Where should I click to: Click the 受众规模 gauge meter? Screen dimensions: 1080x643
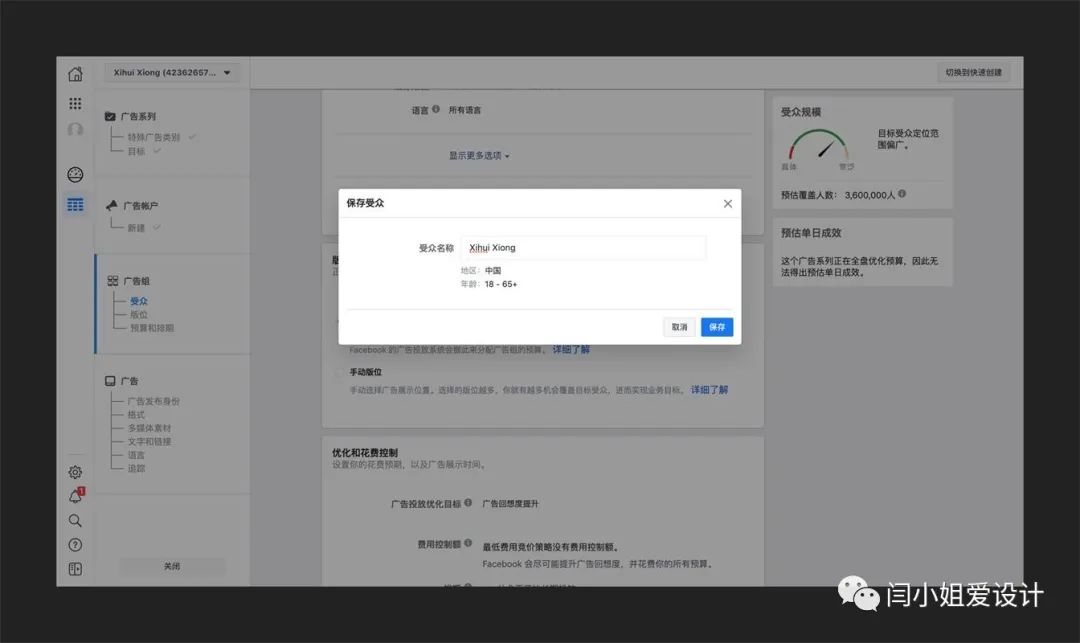818,146
